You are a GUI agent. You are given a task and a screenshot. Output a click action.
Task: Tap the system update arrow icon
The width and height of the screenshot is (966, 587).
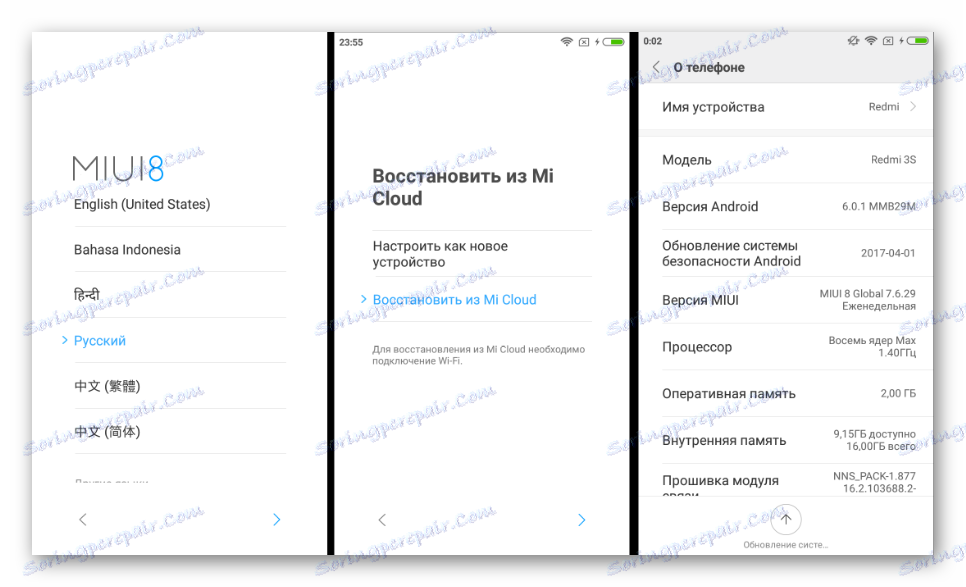tap(785, 519)
